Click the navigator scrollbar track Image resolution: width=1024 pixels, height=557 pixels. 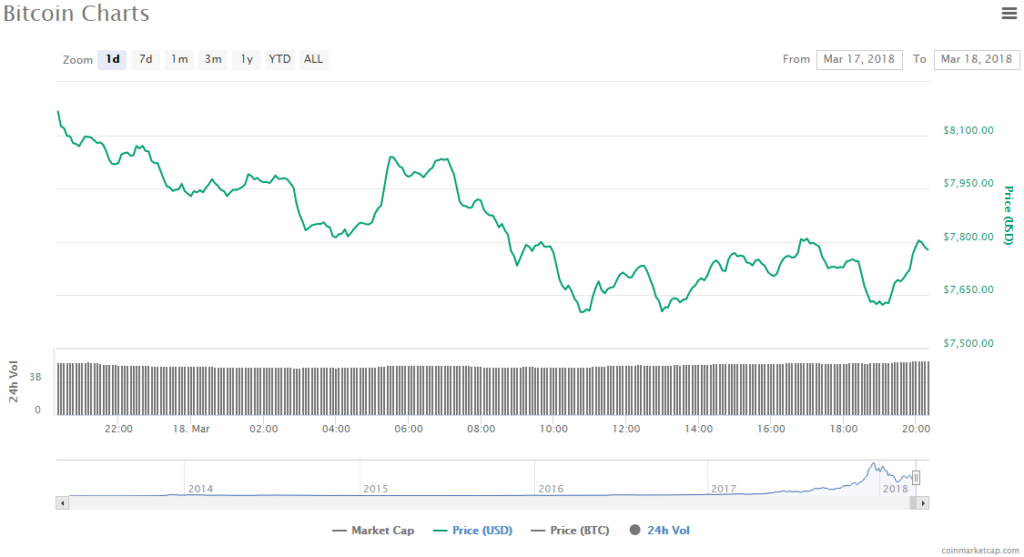point(490,503)
